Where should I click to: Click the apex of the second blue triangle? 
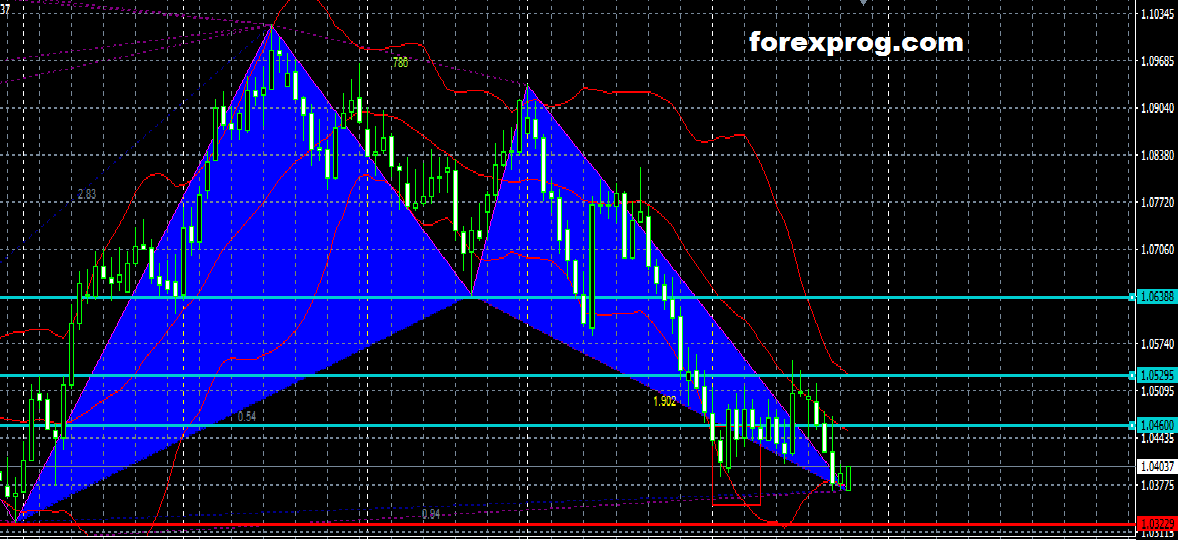(x=527, y=88)
